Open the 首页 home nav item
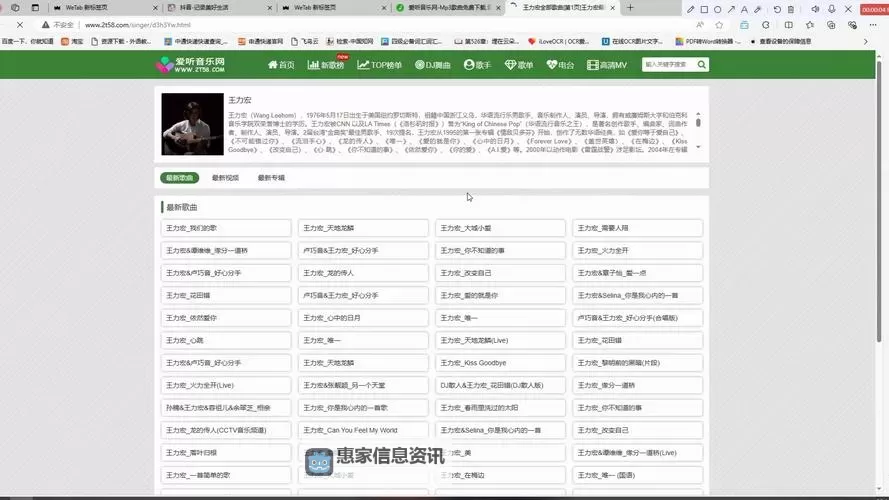Viewport: 889px width, 500px height. (x=281, y=65)
